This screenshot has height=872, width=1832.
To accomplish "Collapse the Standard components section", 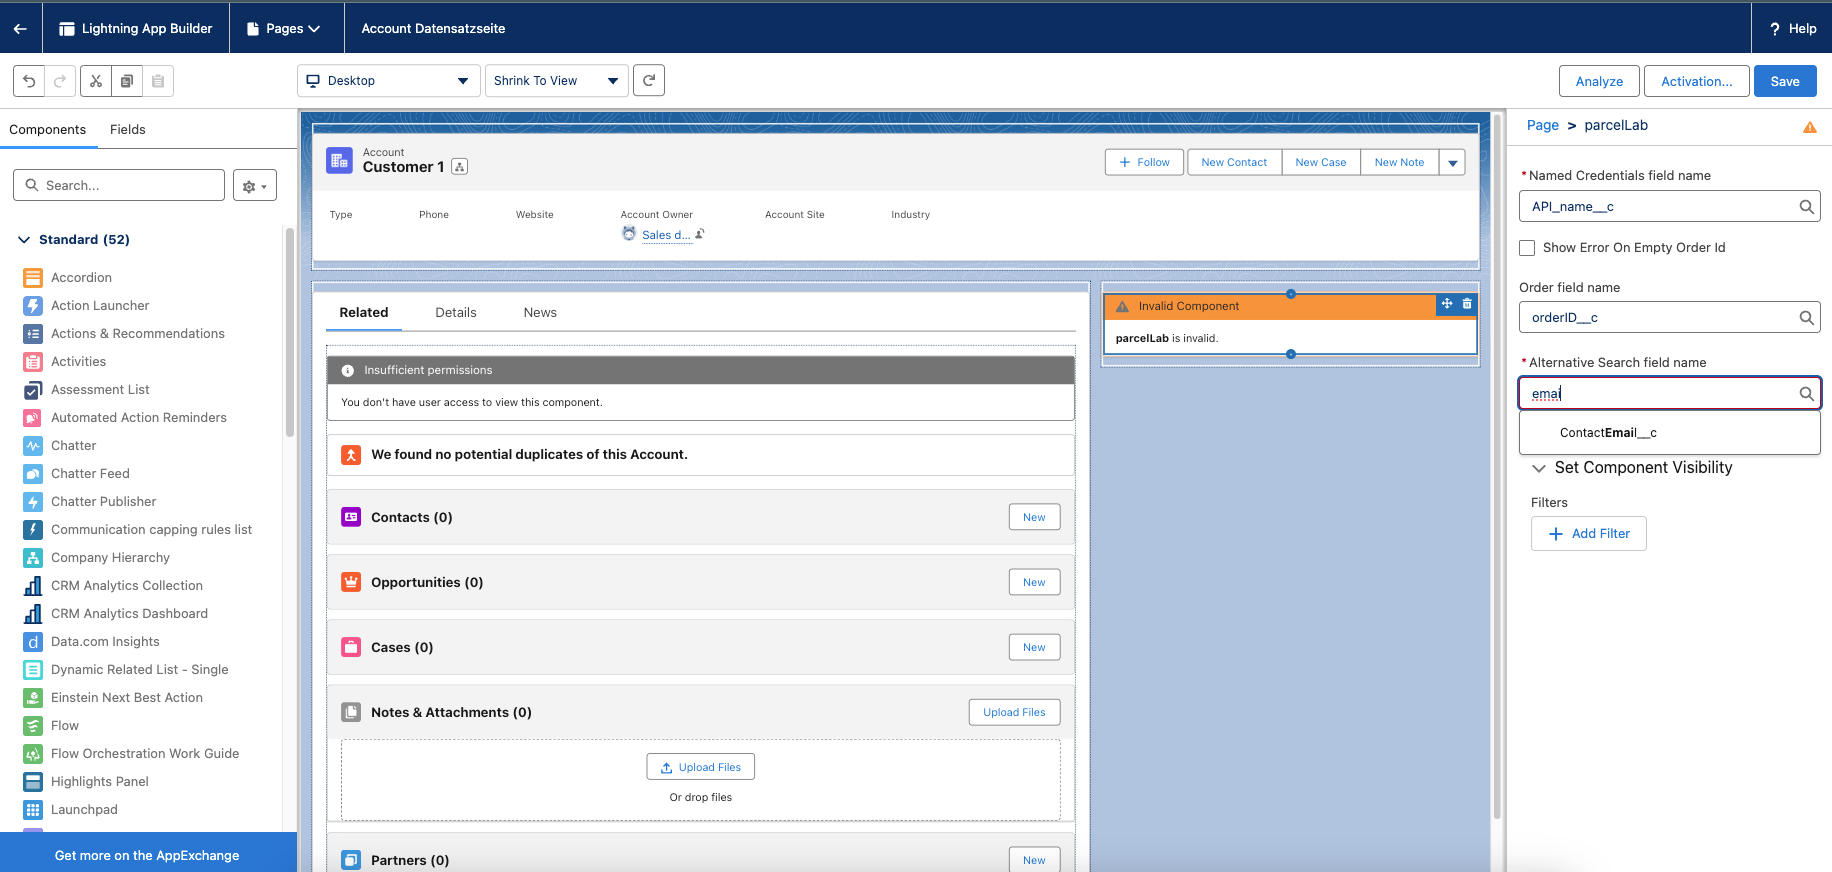I will tap(25, 240).
